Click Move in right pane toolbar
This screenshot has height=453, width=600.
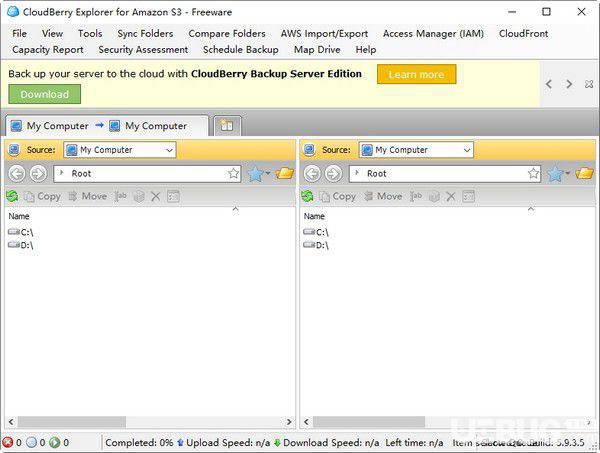tap(383, 196)
